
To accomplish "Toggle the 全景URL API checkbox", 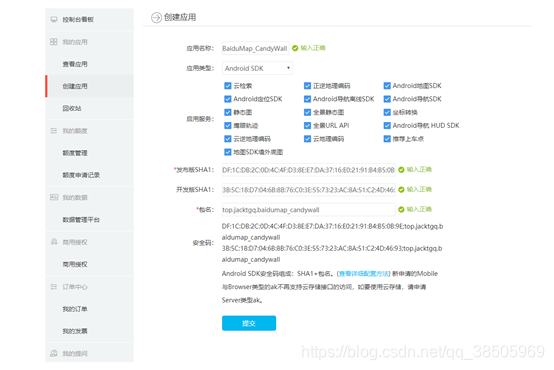I will pos(307,125).
